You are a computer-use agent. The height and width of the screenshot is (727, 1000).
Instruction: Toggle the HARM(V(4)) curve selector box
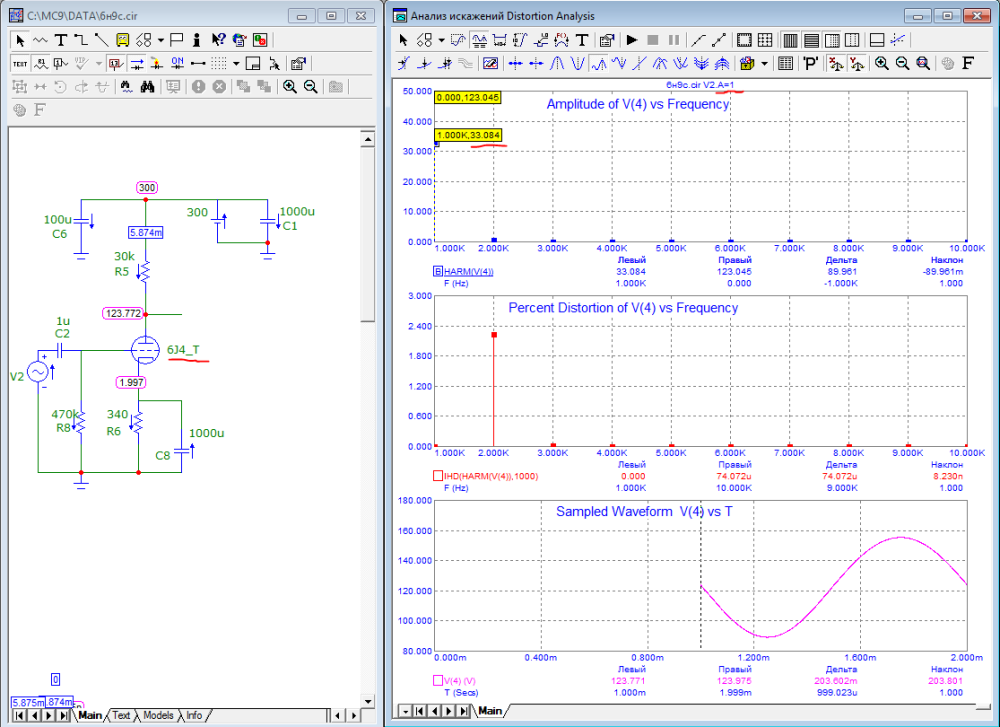[437, 272]
